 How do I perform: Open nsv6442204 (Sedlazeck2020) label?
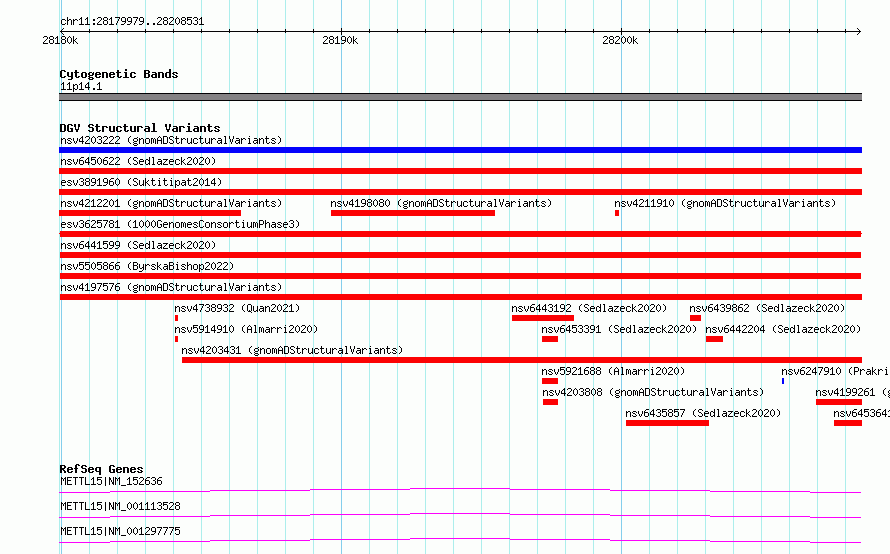click(783, 329)
